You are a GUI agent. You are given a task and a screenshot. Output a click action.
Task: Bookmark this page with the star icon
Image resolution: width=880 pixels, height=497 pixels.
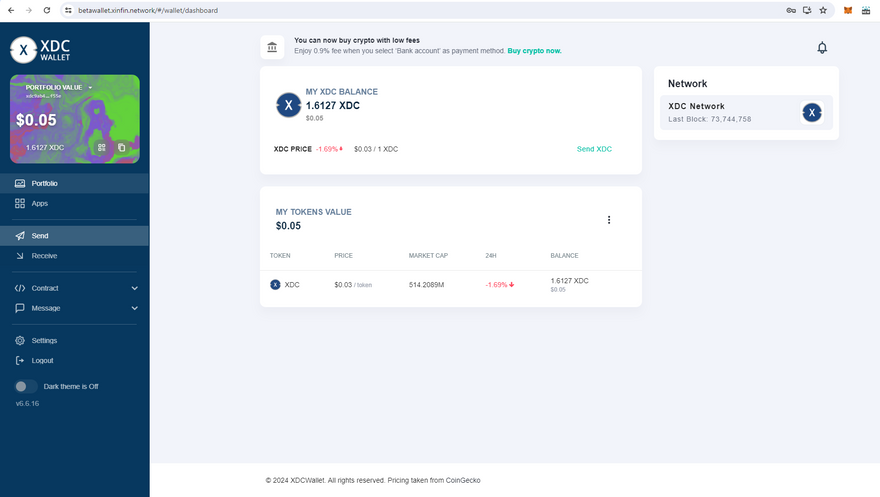pyautogui.click(x=823, y=10)
